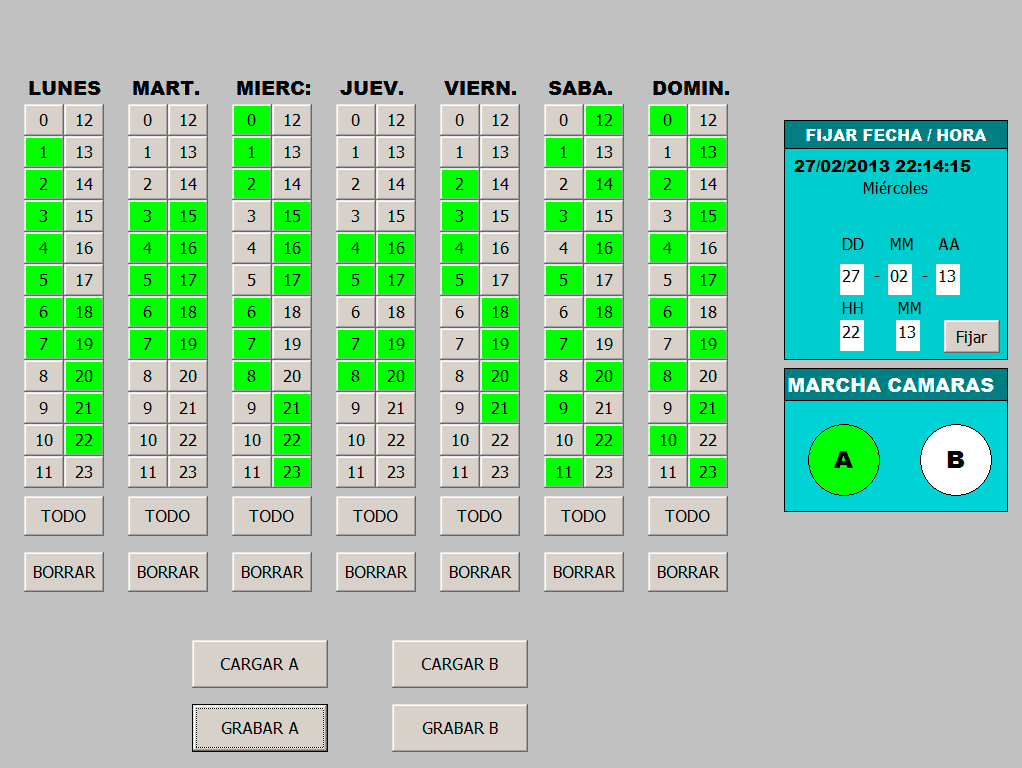Load schedule with CARGAR B
1022x768 pixels.
[460, 664]
